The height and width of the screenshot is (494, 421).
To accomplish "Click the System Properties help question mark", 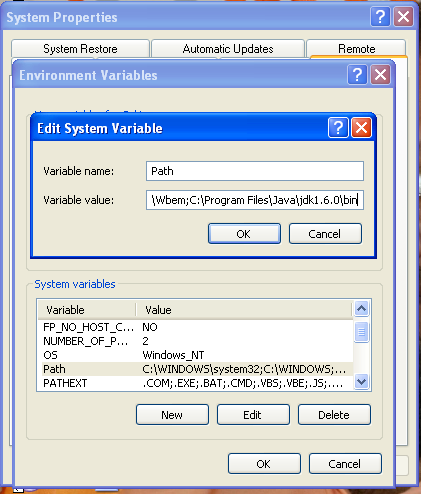I will tap(380, 16).
